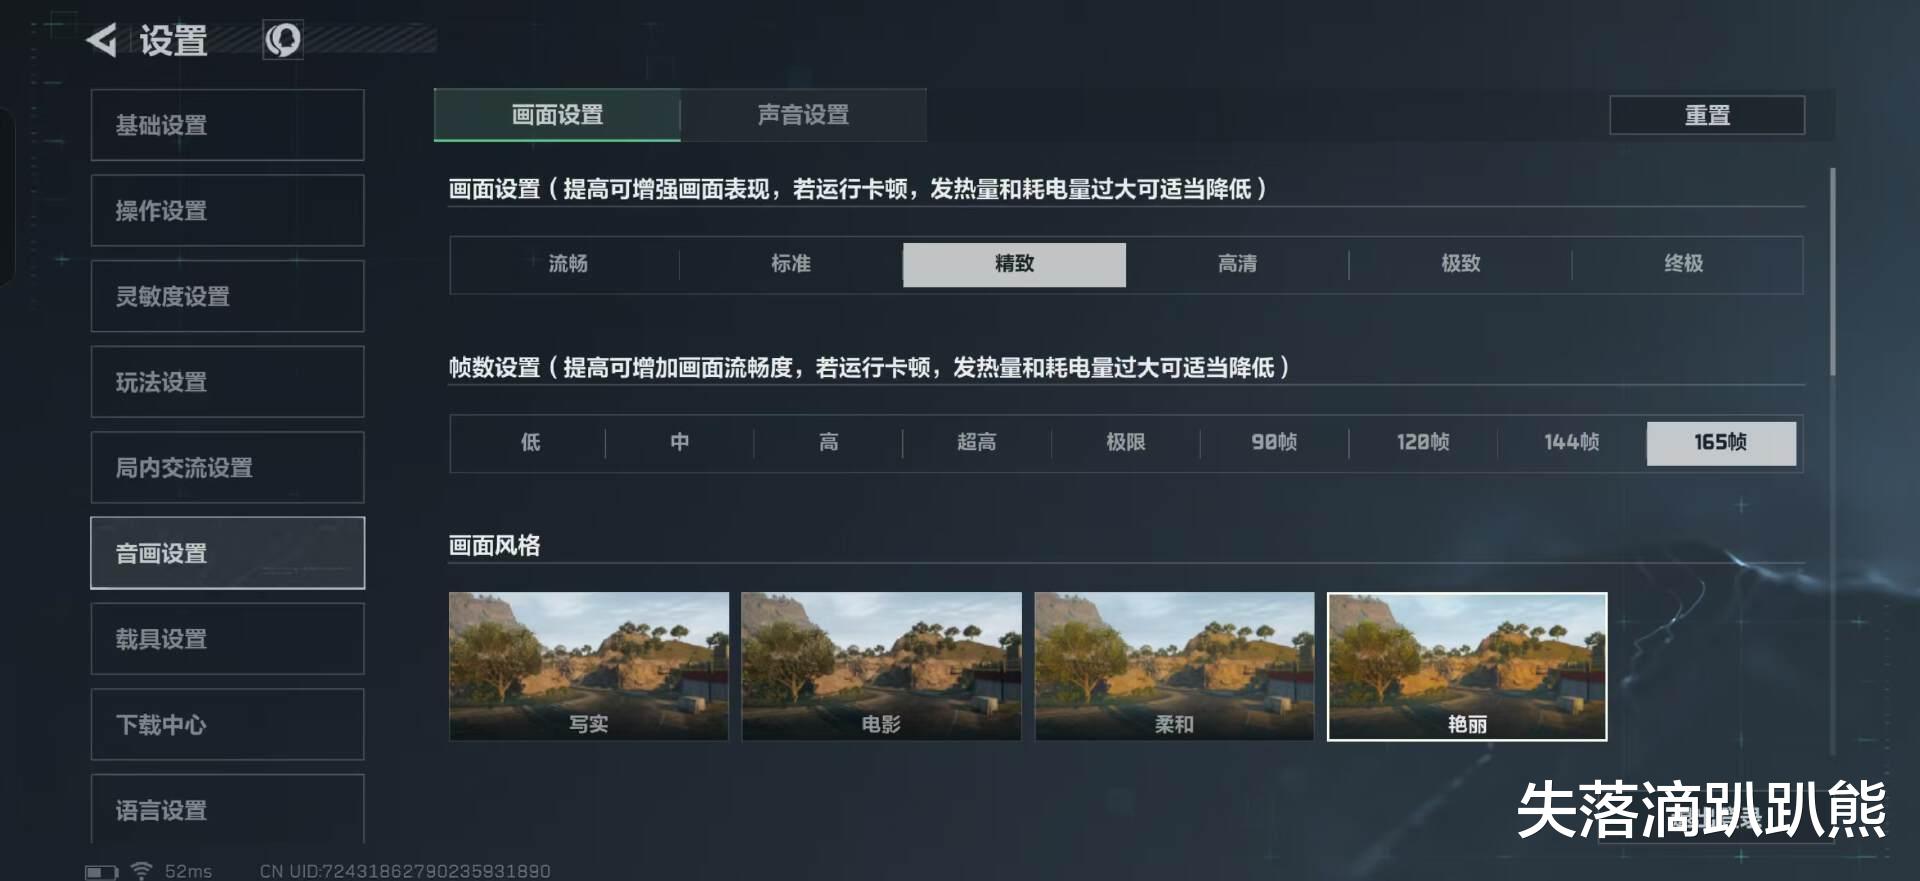This screenshot has height=881, width=1920.
Task: Open 灵敏度设置 in the sidebar
Action: [227, 296]
